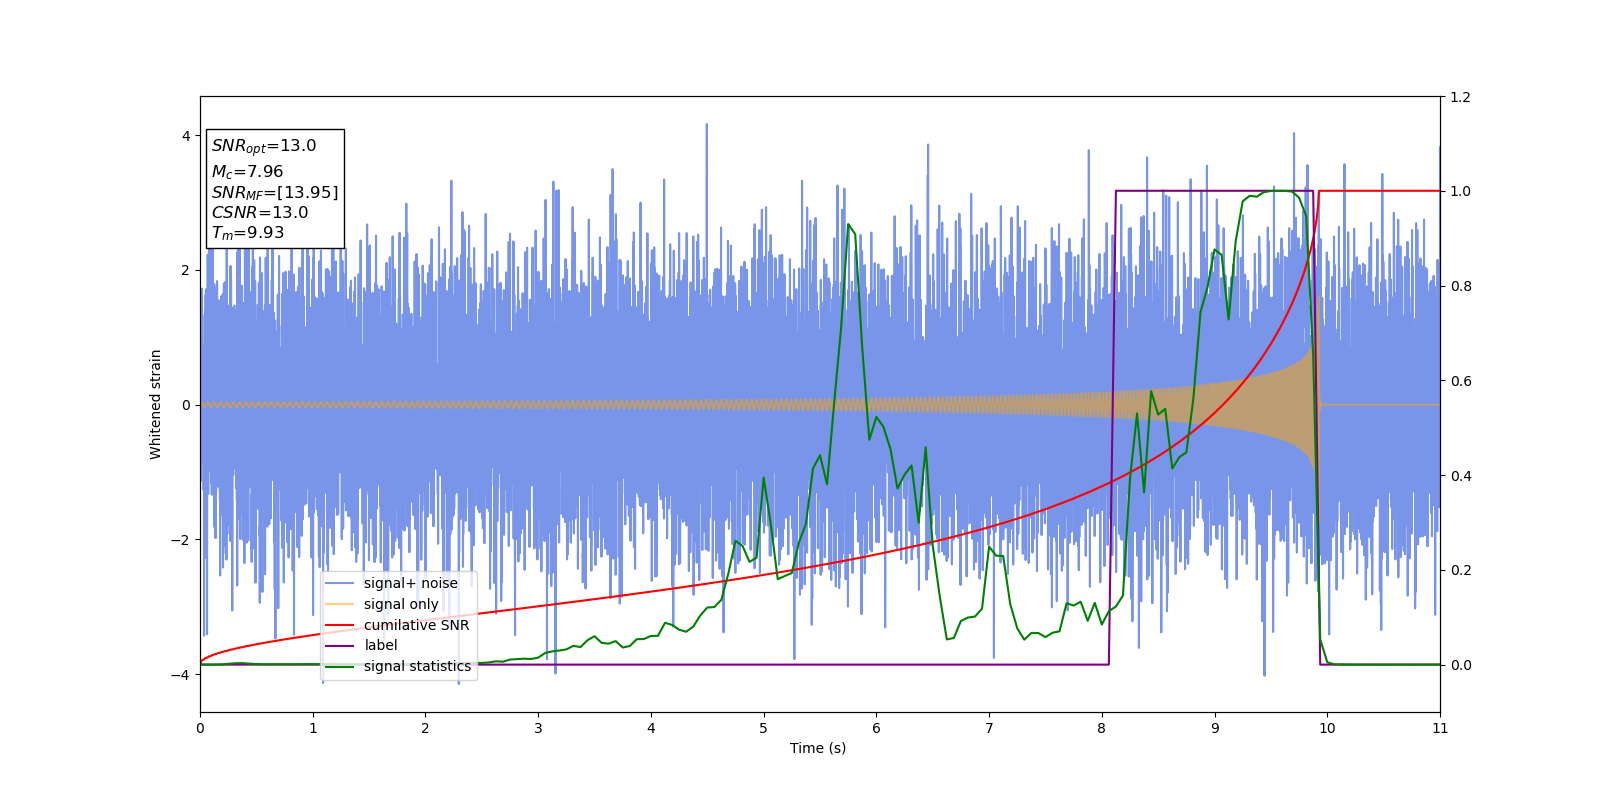
Task: Click the 'Time (s)' x-axis label
Action: [x=818, y=748]
